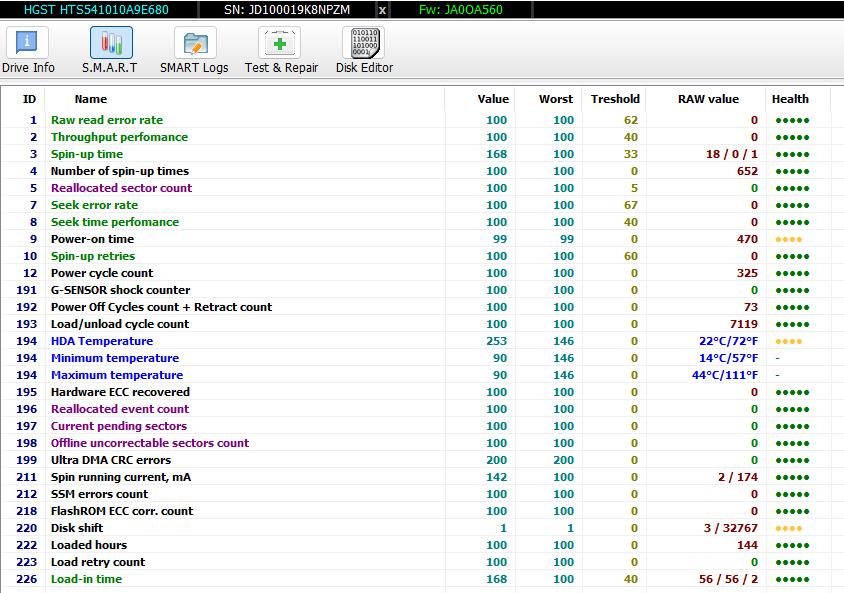Open the Drive Info icon
This screenshot has width=844, height=593.
[27, 43]
